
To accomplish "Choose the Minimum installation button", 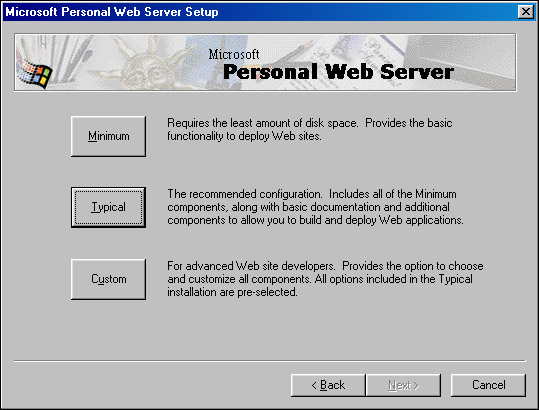I will [108, 136].
